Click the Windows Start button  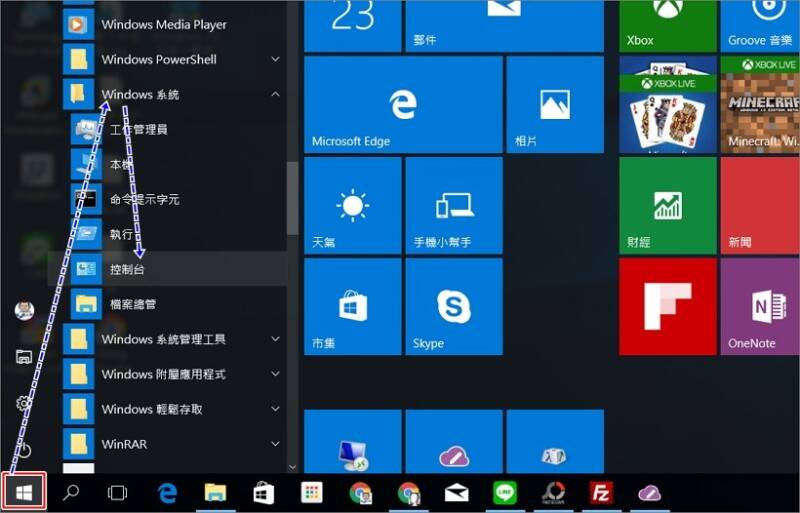[x=24, y=492]
